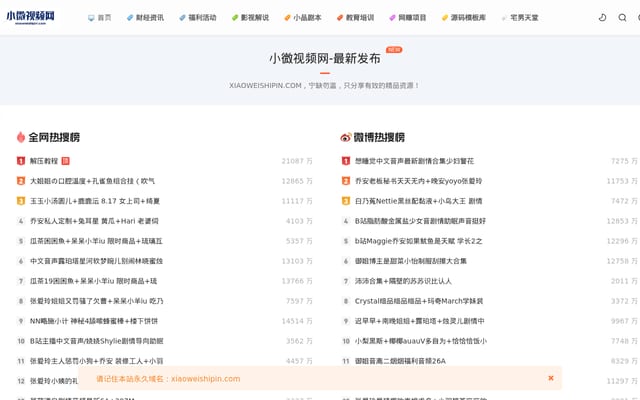This screenshot has width=640, height=400.
Task: Open the rank 10 entry mentioning Shylie
Action: click(96, 341)
